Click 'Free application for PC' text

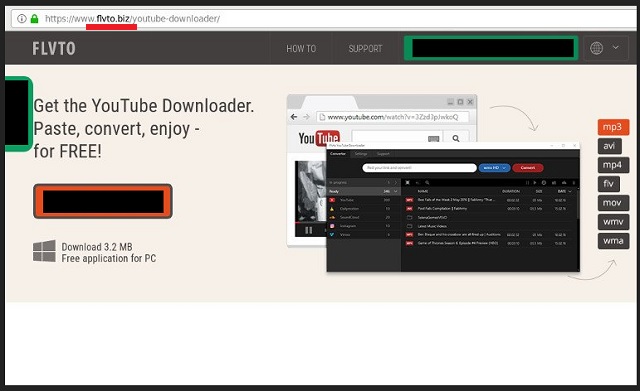tap(109, 258)
